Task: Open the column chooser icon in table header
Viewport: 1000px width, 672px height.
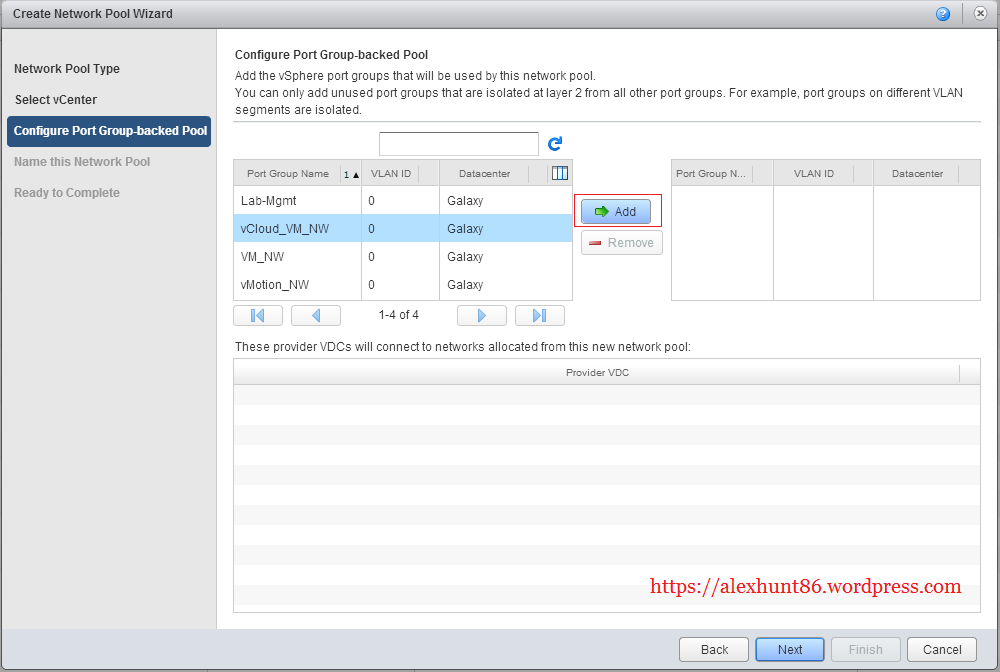Action: [560, 173]
